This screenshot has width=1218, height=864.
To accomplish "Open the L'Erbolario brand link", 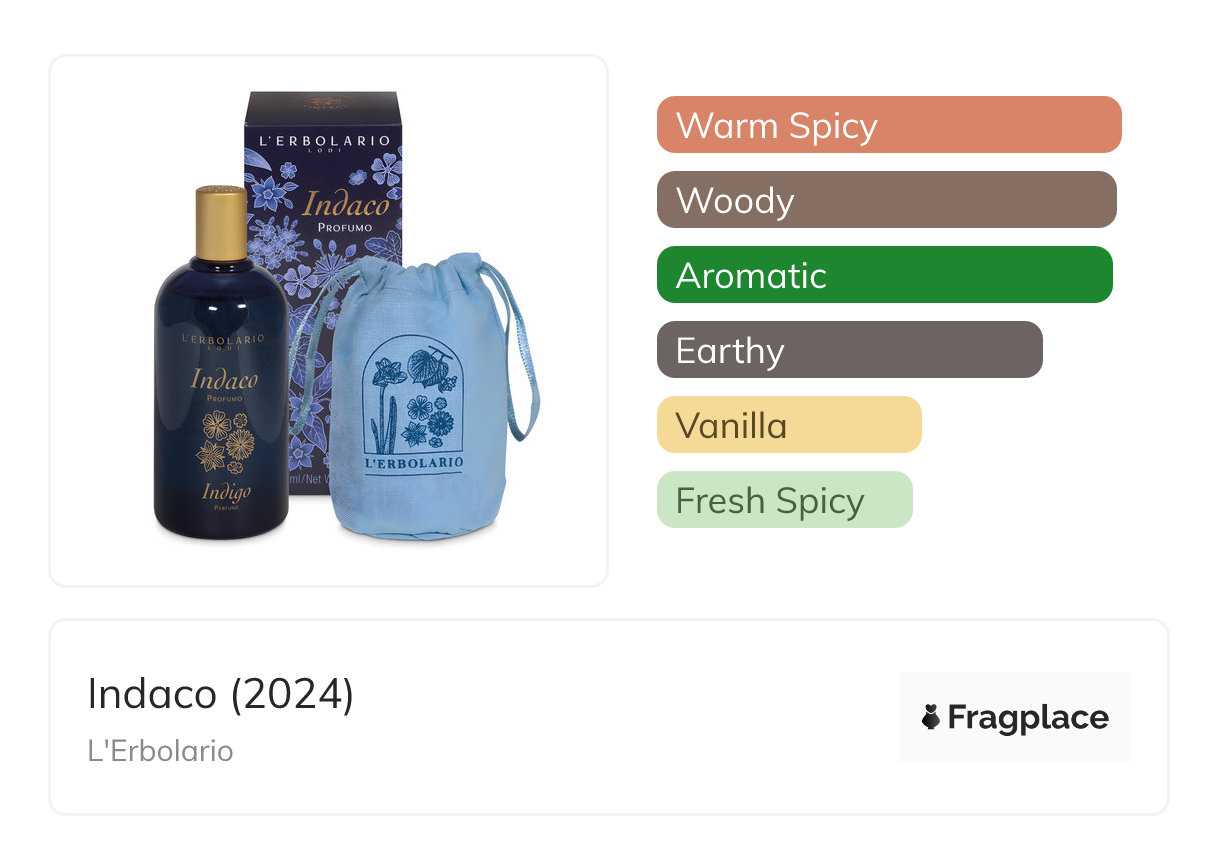I will (160, 751).
